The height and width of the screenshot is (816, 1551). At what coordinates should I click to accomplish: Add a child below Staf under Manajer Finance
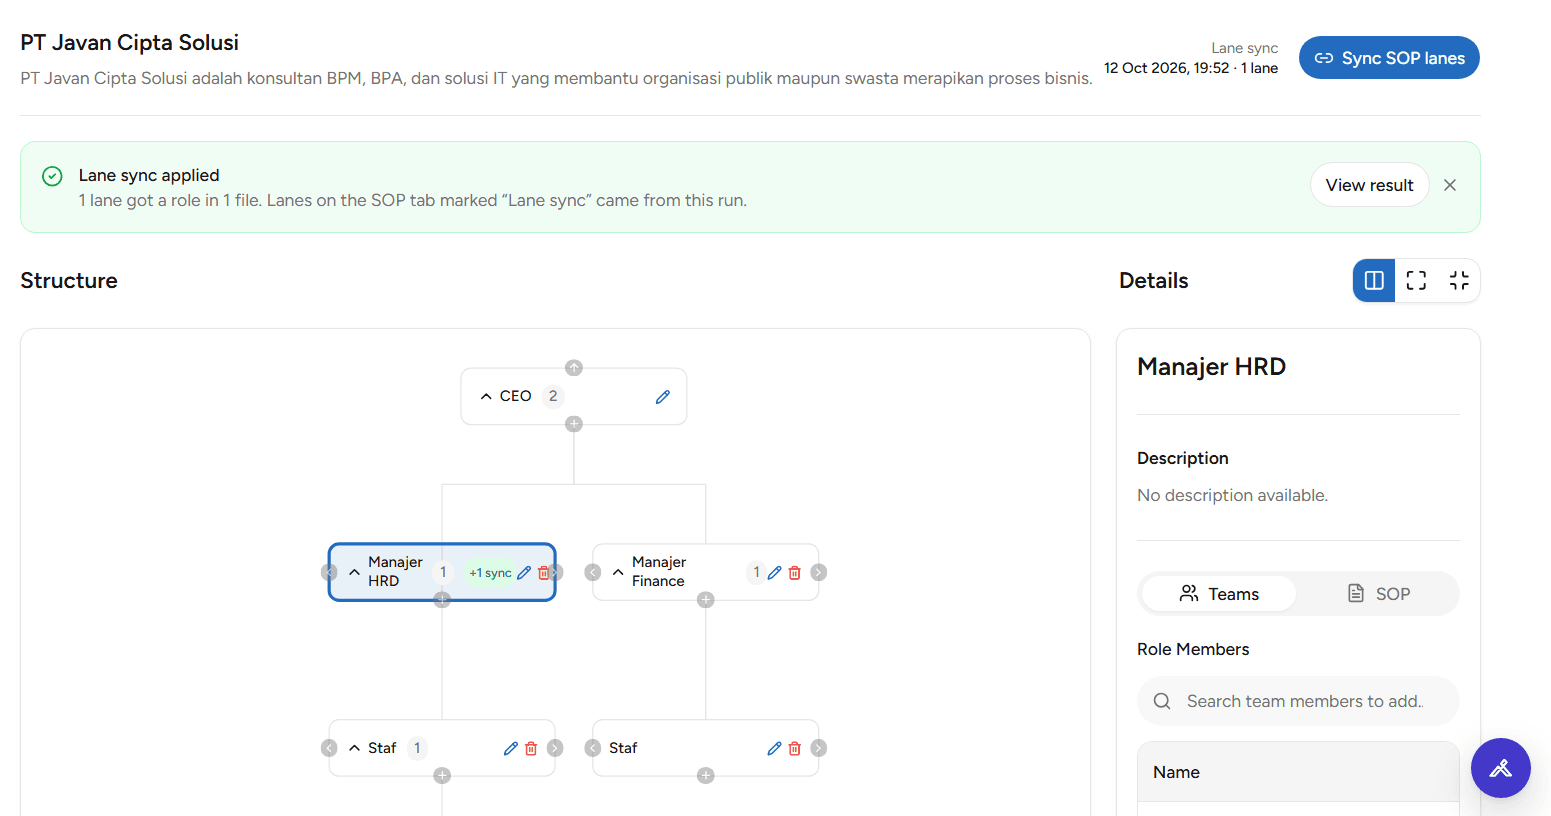pos(706,776)
